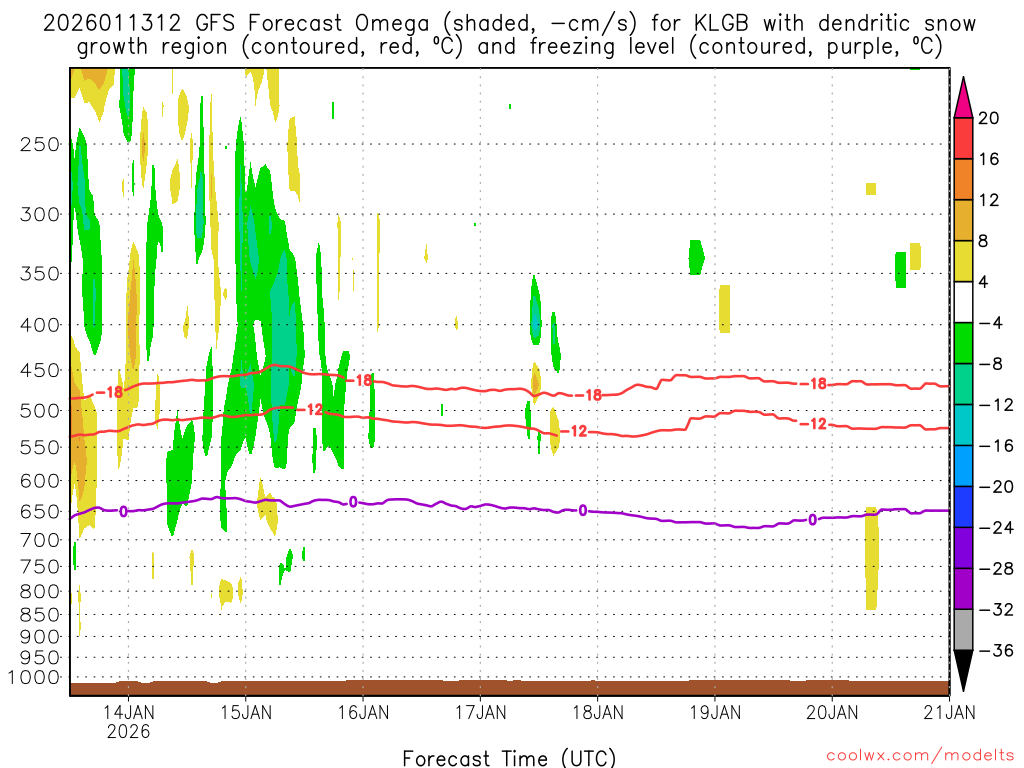Click the gray swatch between -32 and -36

coord(963,630)
